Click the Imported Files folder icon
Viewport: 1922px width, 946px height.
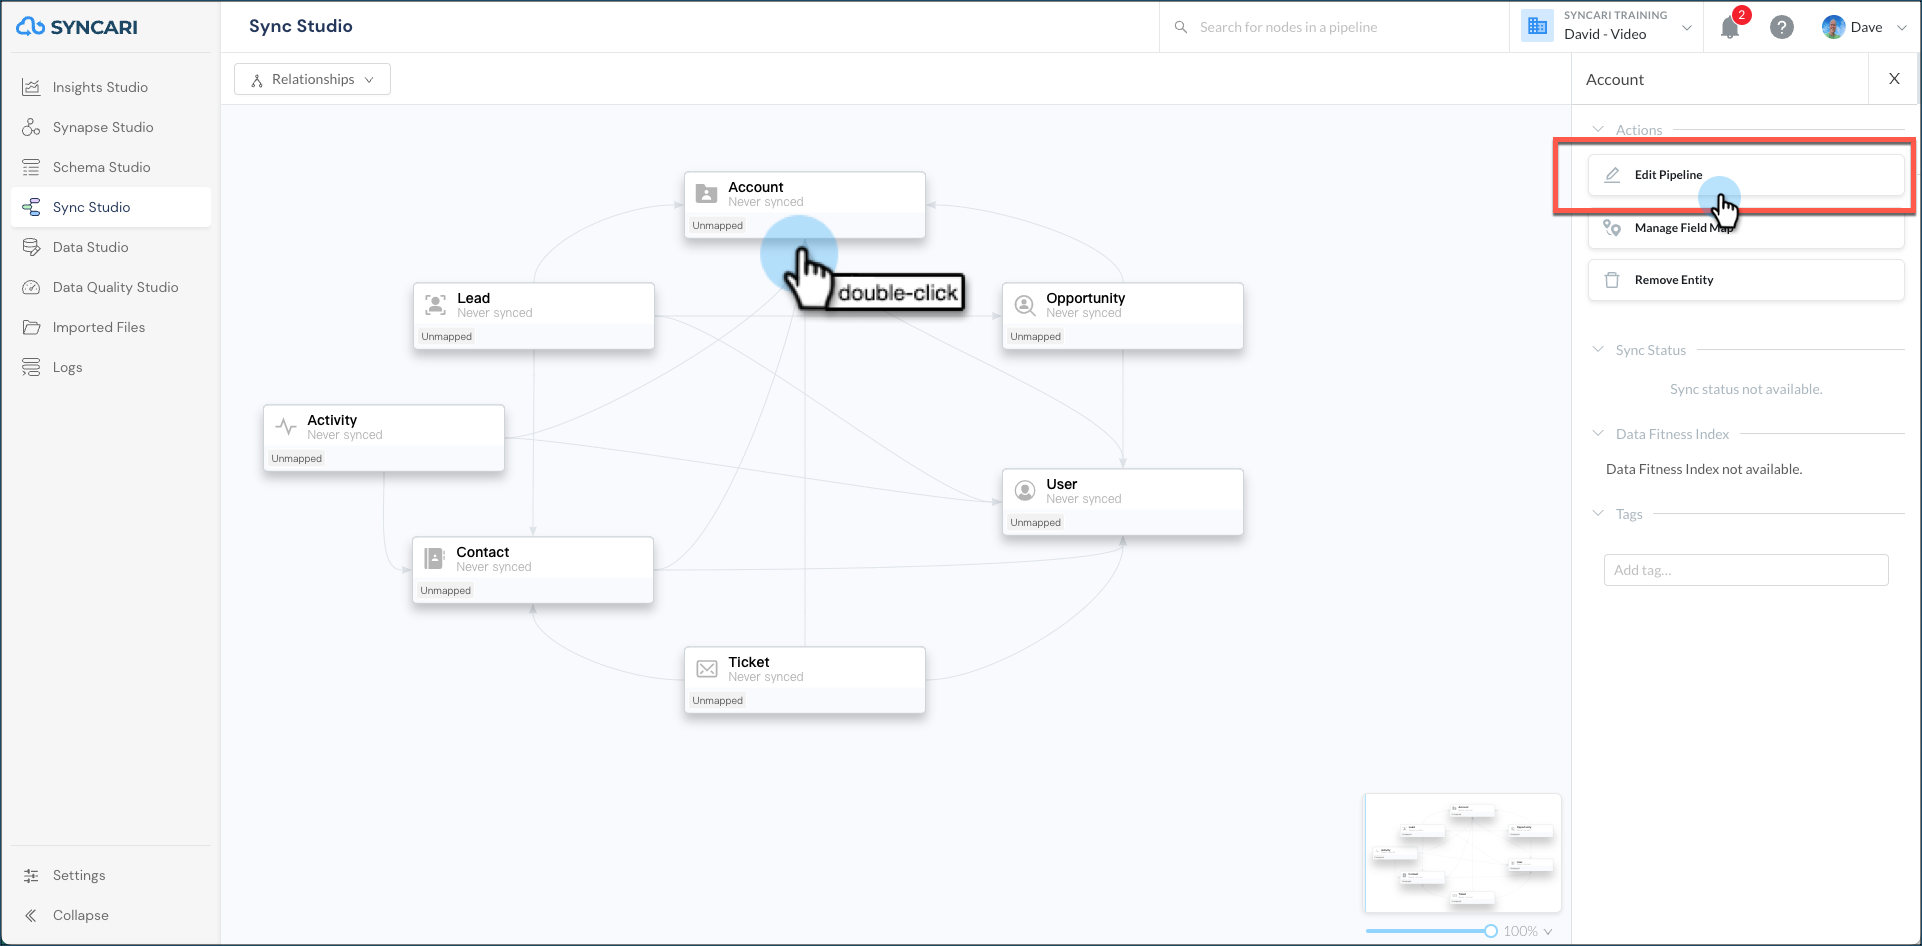pyautogui.click(x=31, y=327)
